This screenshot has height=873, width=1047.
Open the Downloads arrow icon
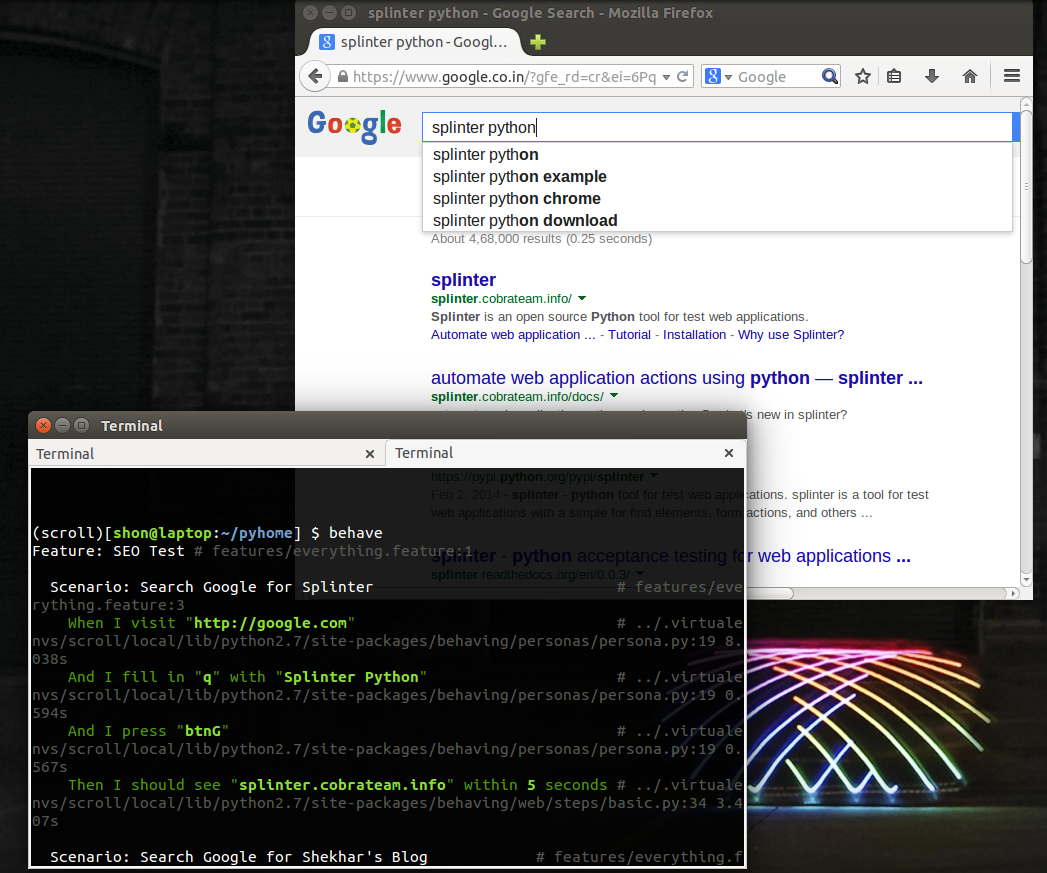[932, 77]
